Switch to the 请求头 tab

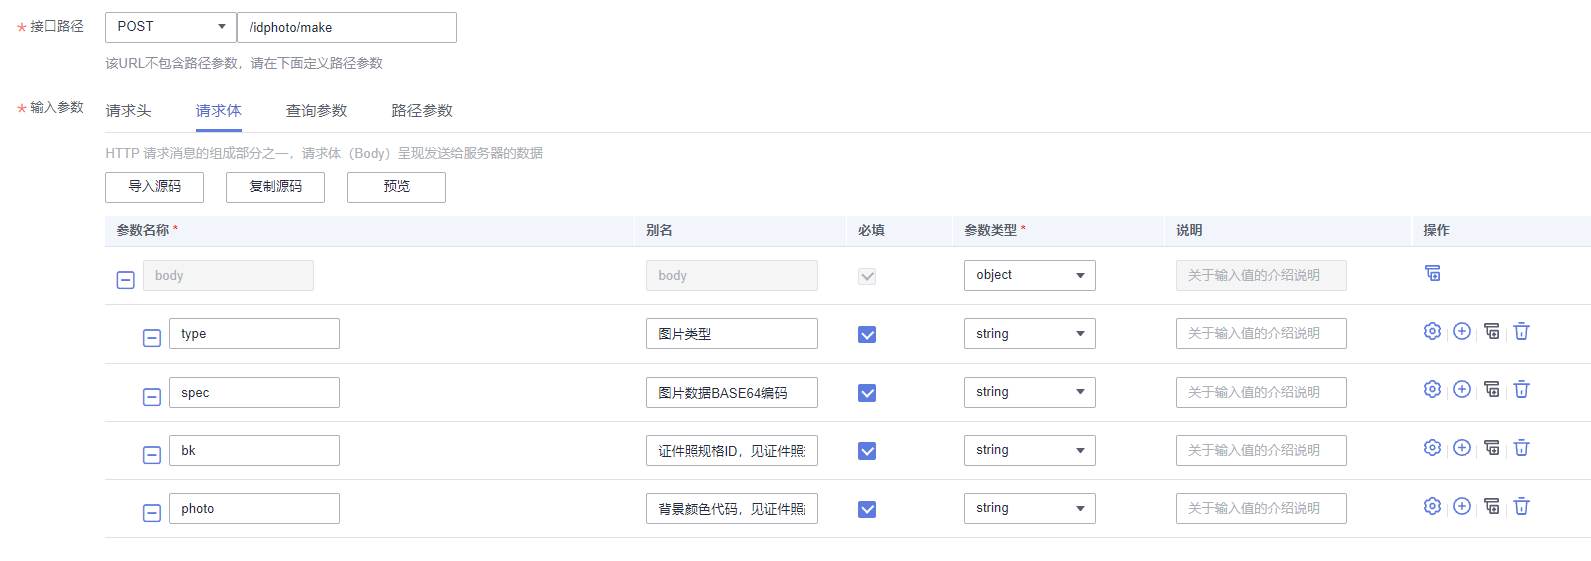[x=128, y=111]
